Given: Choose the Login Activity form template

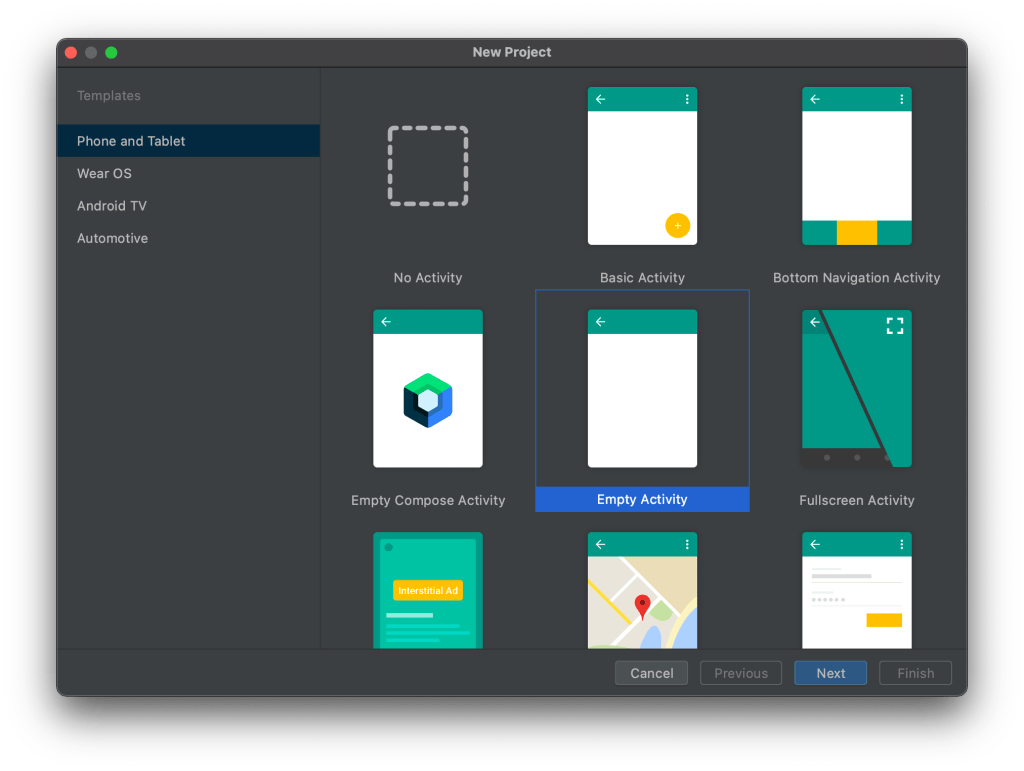Looking at the screenshot, I should (856, 590).
